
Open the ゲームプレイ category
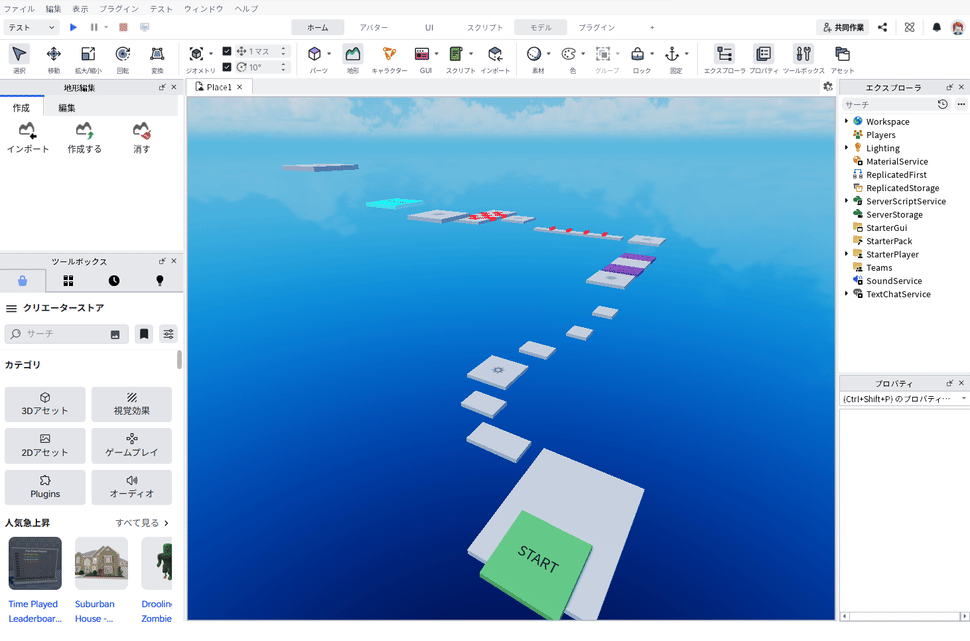pos(132,445)
